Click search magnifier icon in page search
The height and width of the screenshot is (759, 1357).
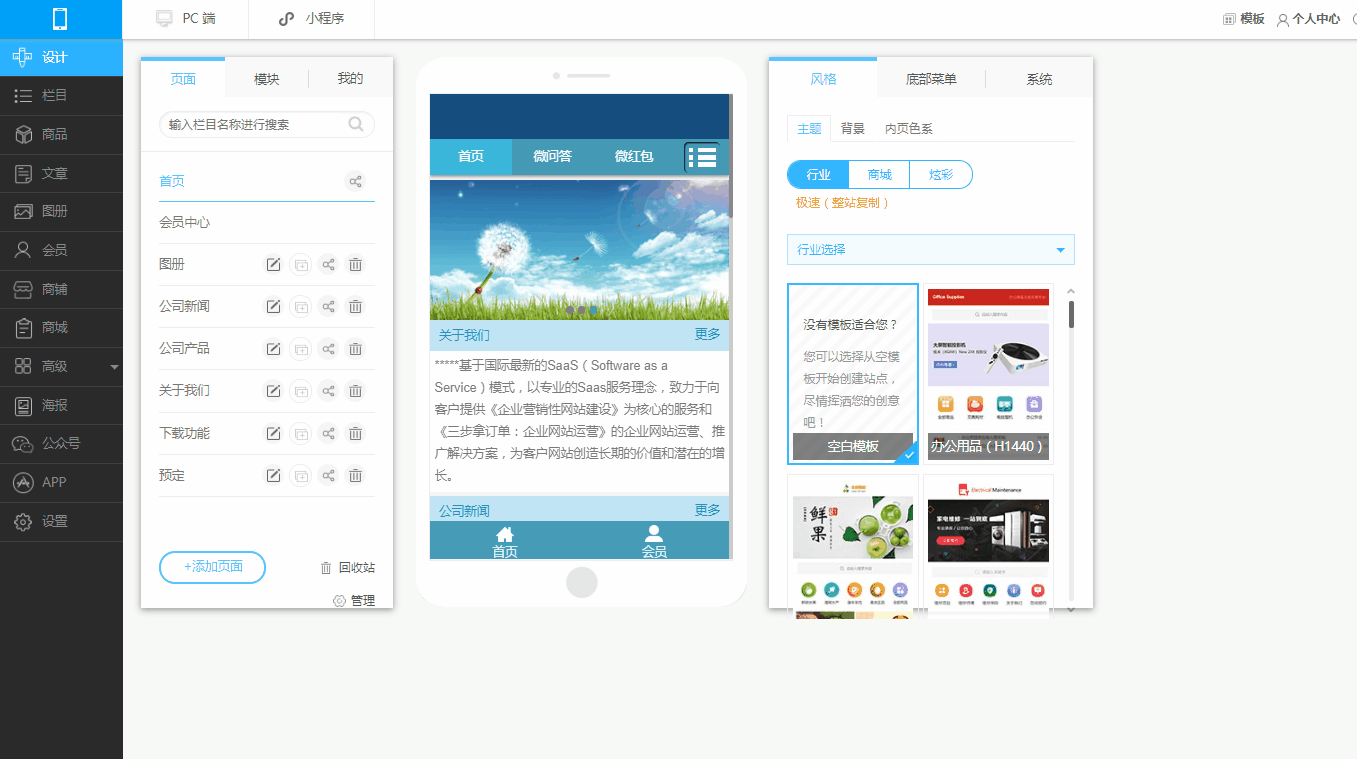[356, 125]
